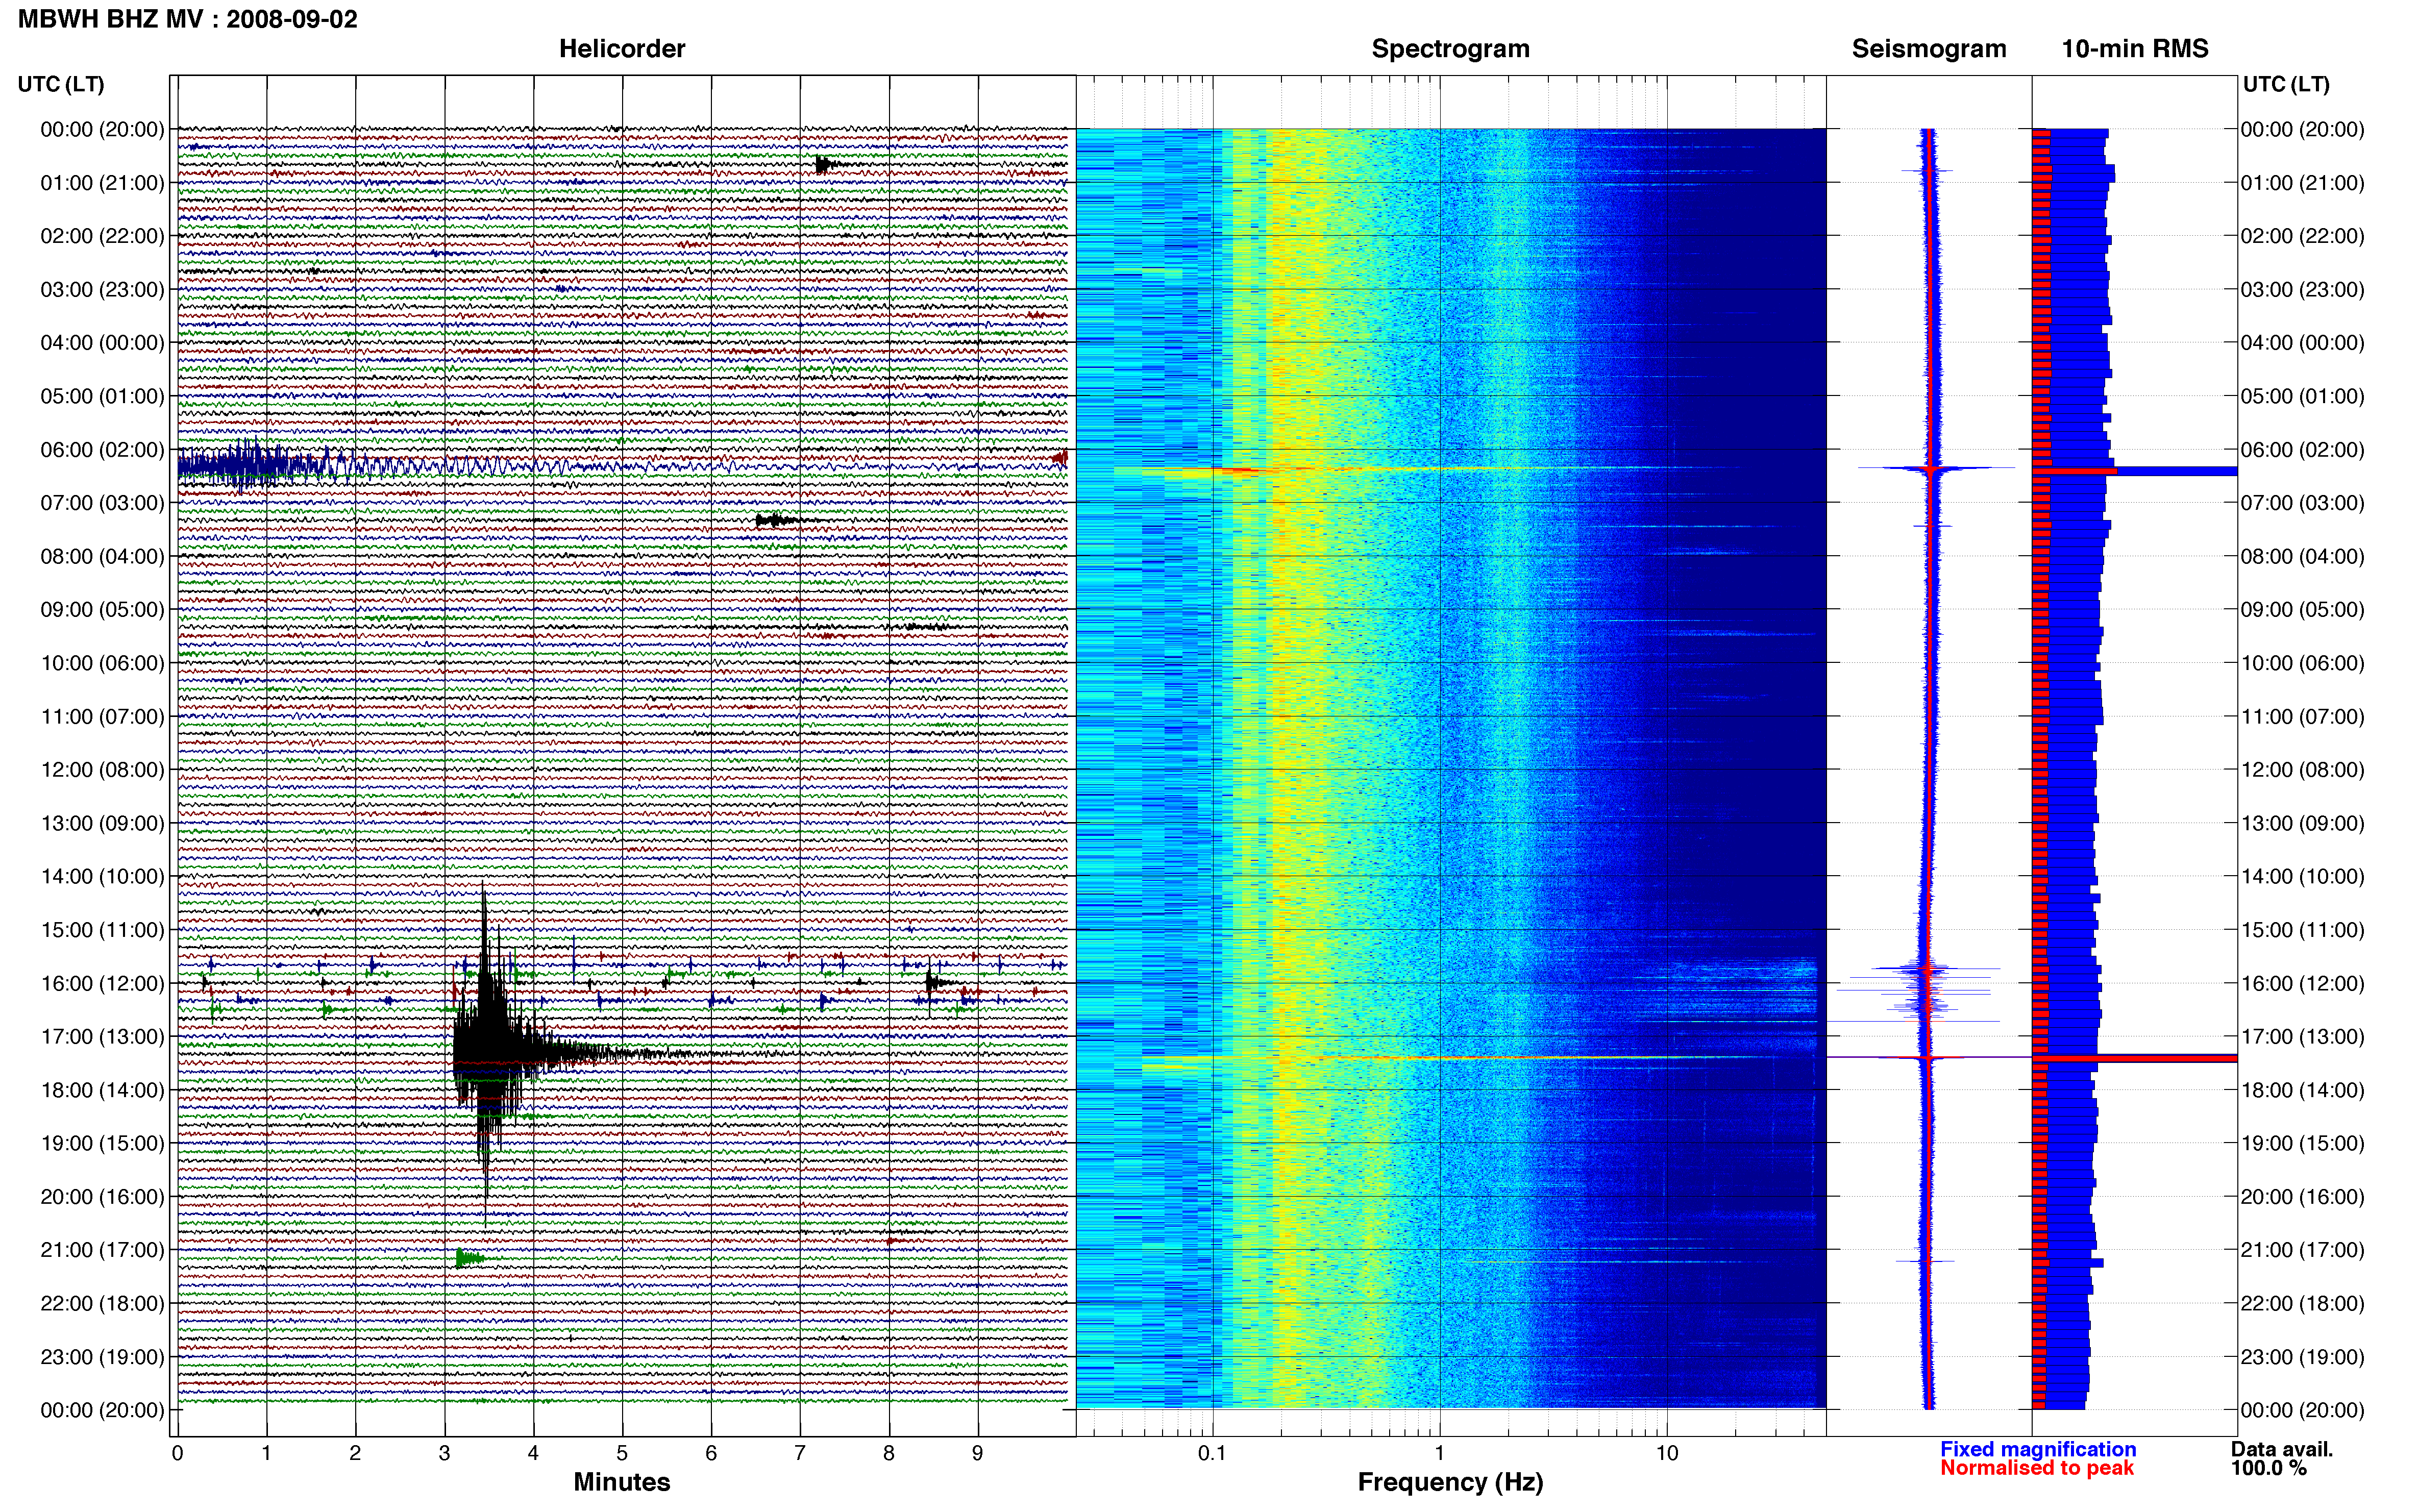Screen dimensions: 2419x1512
Task: Click the left 13:00 (09:00) time label
Action: (x=102, y=823)
